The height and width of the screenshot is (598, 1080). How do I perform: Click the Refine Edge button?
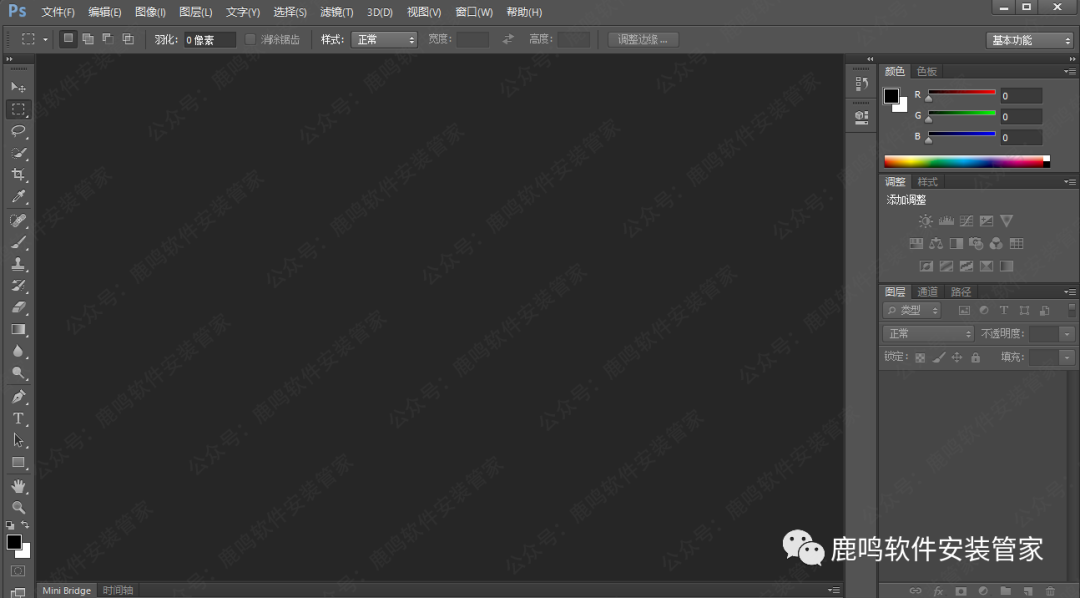click(644, 40)
